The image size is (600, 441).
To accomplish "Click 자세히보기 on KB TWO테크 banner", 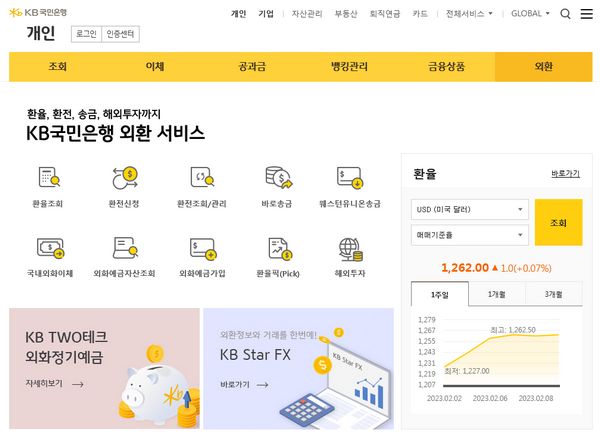I will point(54,384).
